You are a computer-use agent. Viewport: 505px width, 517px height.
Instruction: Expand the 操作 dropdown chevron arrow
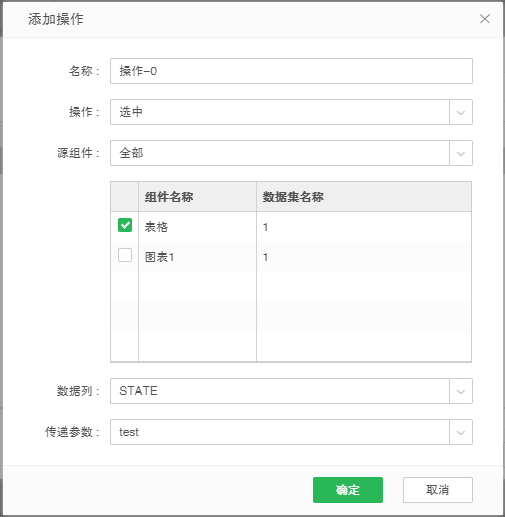coord(461,112)
